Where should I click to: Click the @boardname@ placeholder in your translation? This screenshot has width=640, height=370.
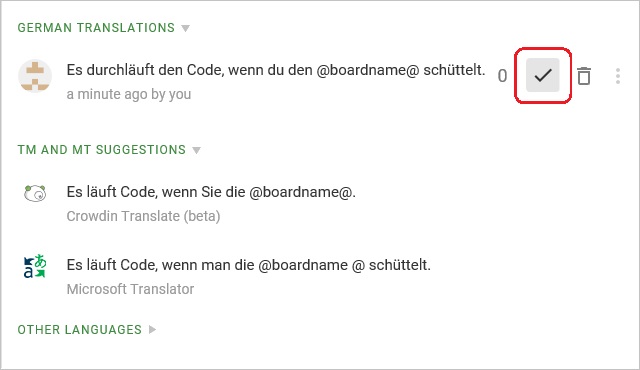pyautogui.click(x=368, y=70)
